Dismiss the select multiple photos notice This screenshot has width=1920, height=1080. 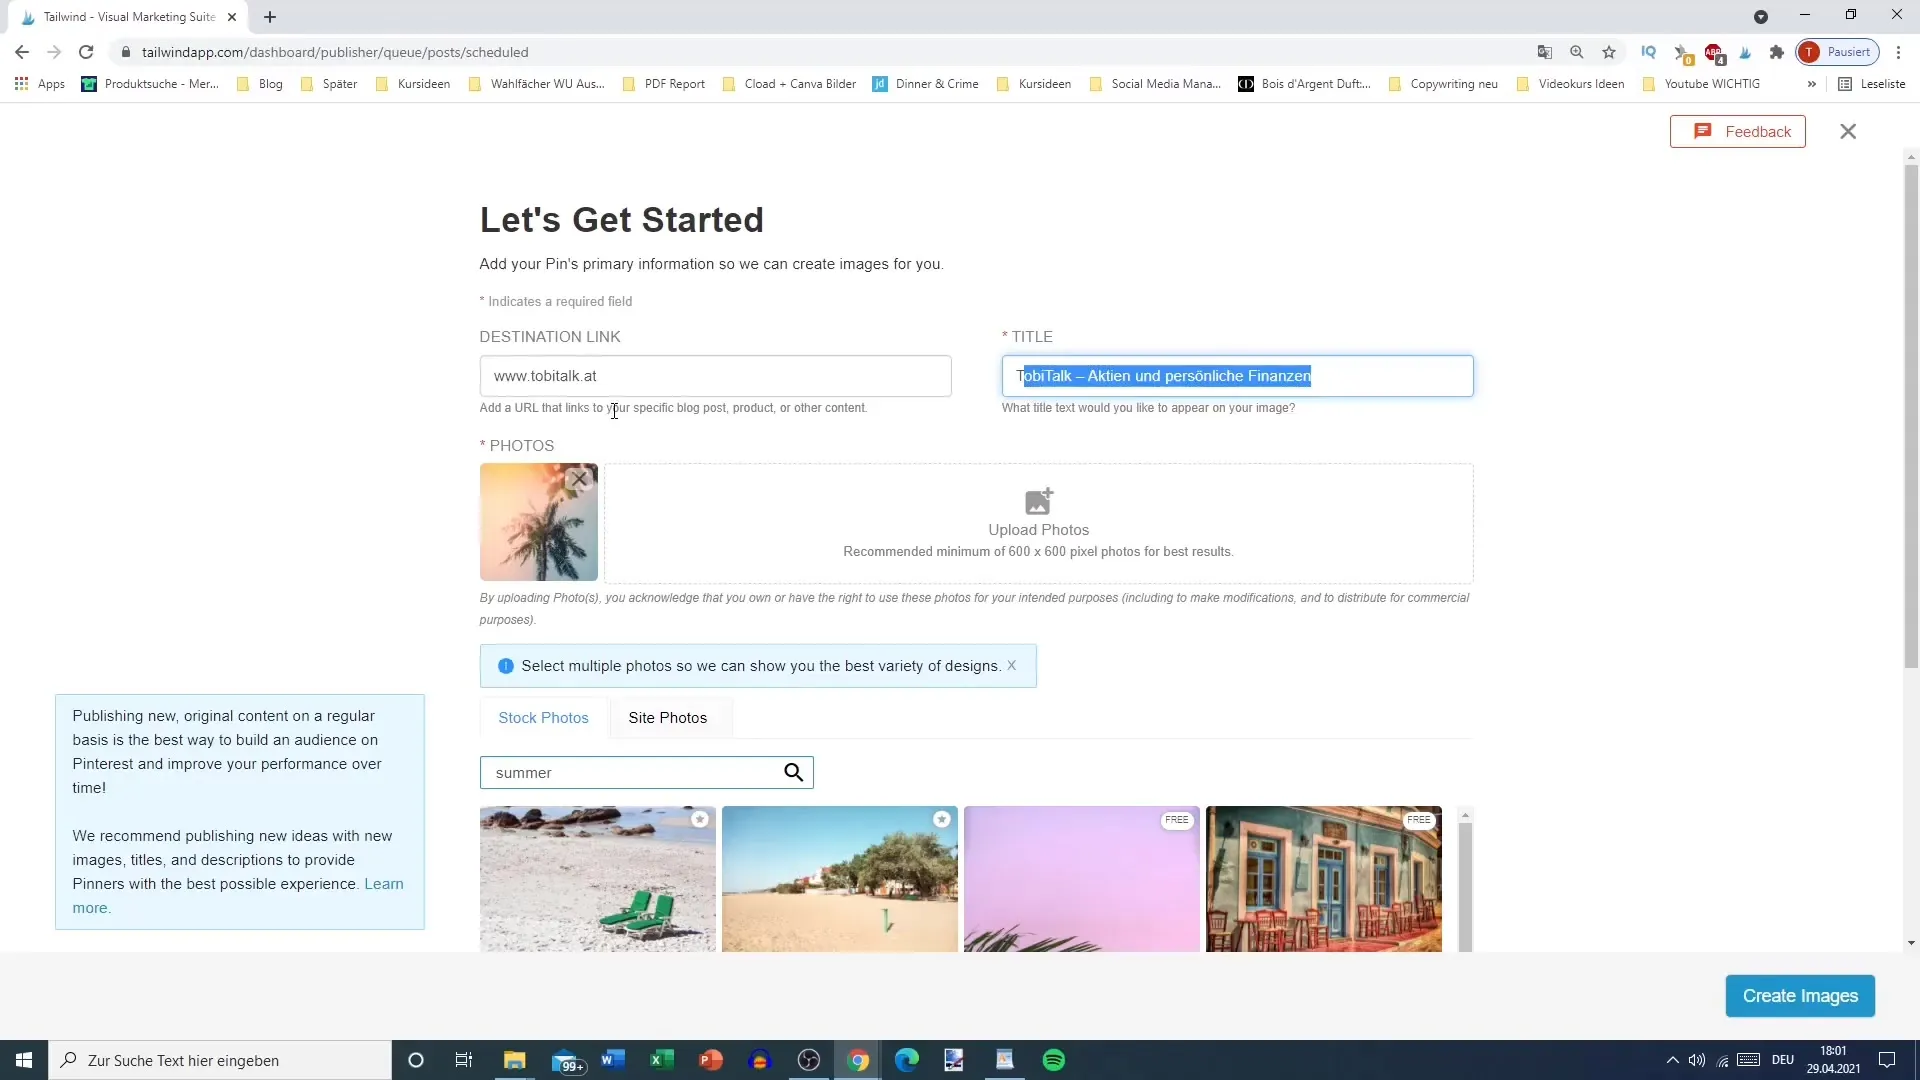click(x=1011, y=665)
